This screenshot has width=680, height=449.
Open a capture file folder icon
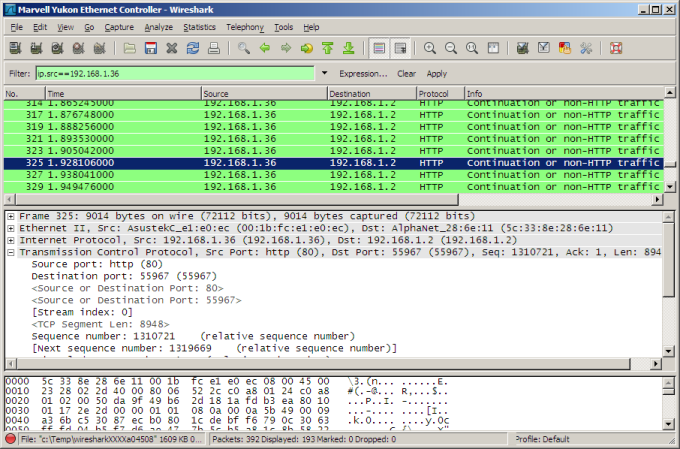[x=129, y=48]
